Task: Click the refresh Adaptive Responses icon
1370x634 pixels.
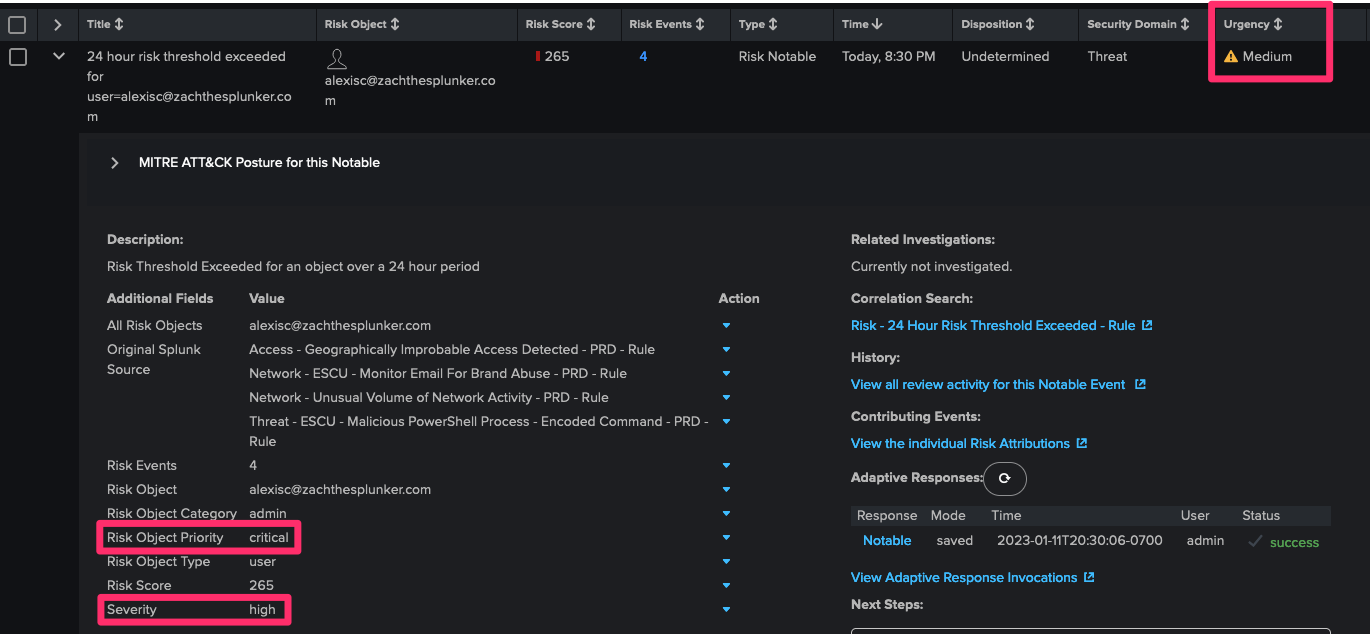Action: pos(1004,479)
